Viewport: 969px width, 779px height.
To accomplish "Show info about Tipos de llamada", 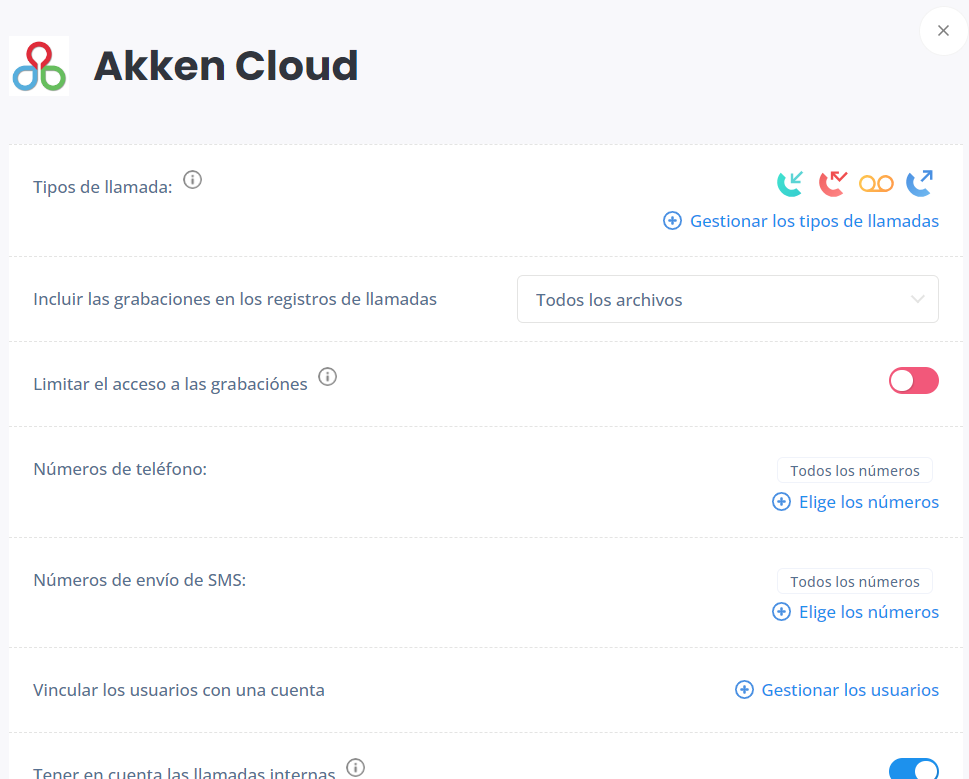I will click(193, 180).
